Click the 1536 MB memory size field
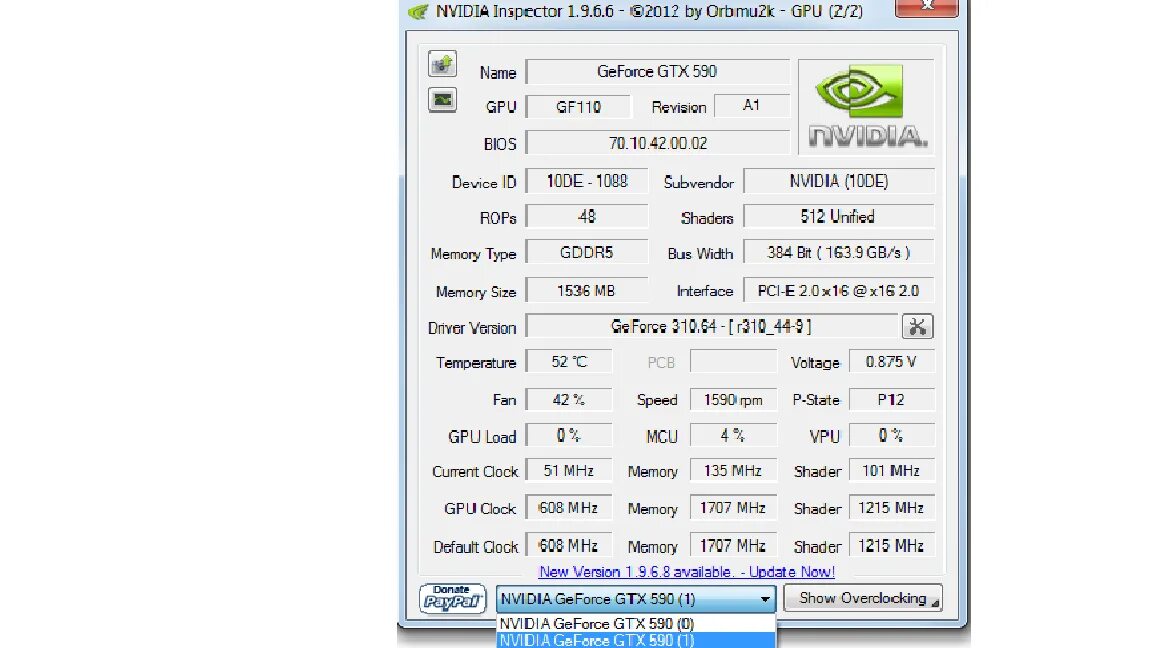Screen dimensions: 1152x648 (587, 290)
